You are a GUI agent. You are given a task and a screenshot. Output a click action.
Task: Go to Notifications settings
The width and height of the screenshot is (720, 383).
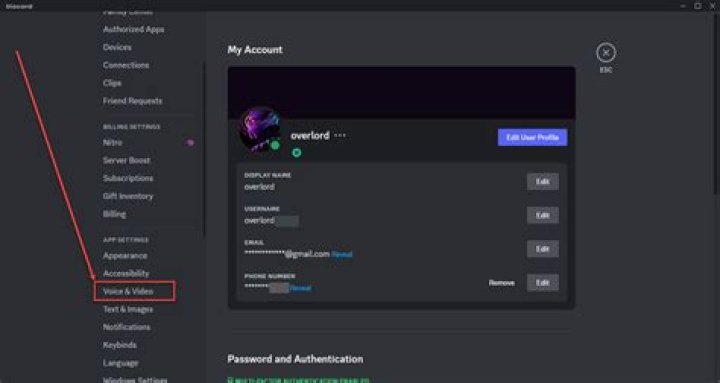pos(126,327)
